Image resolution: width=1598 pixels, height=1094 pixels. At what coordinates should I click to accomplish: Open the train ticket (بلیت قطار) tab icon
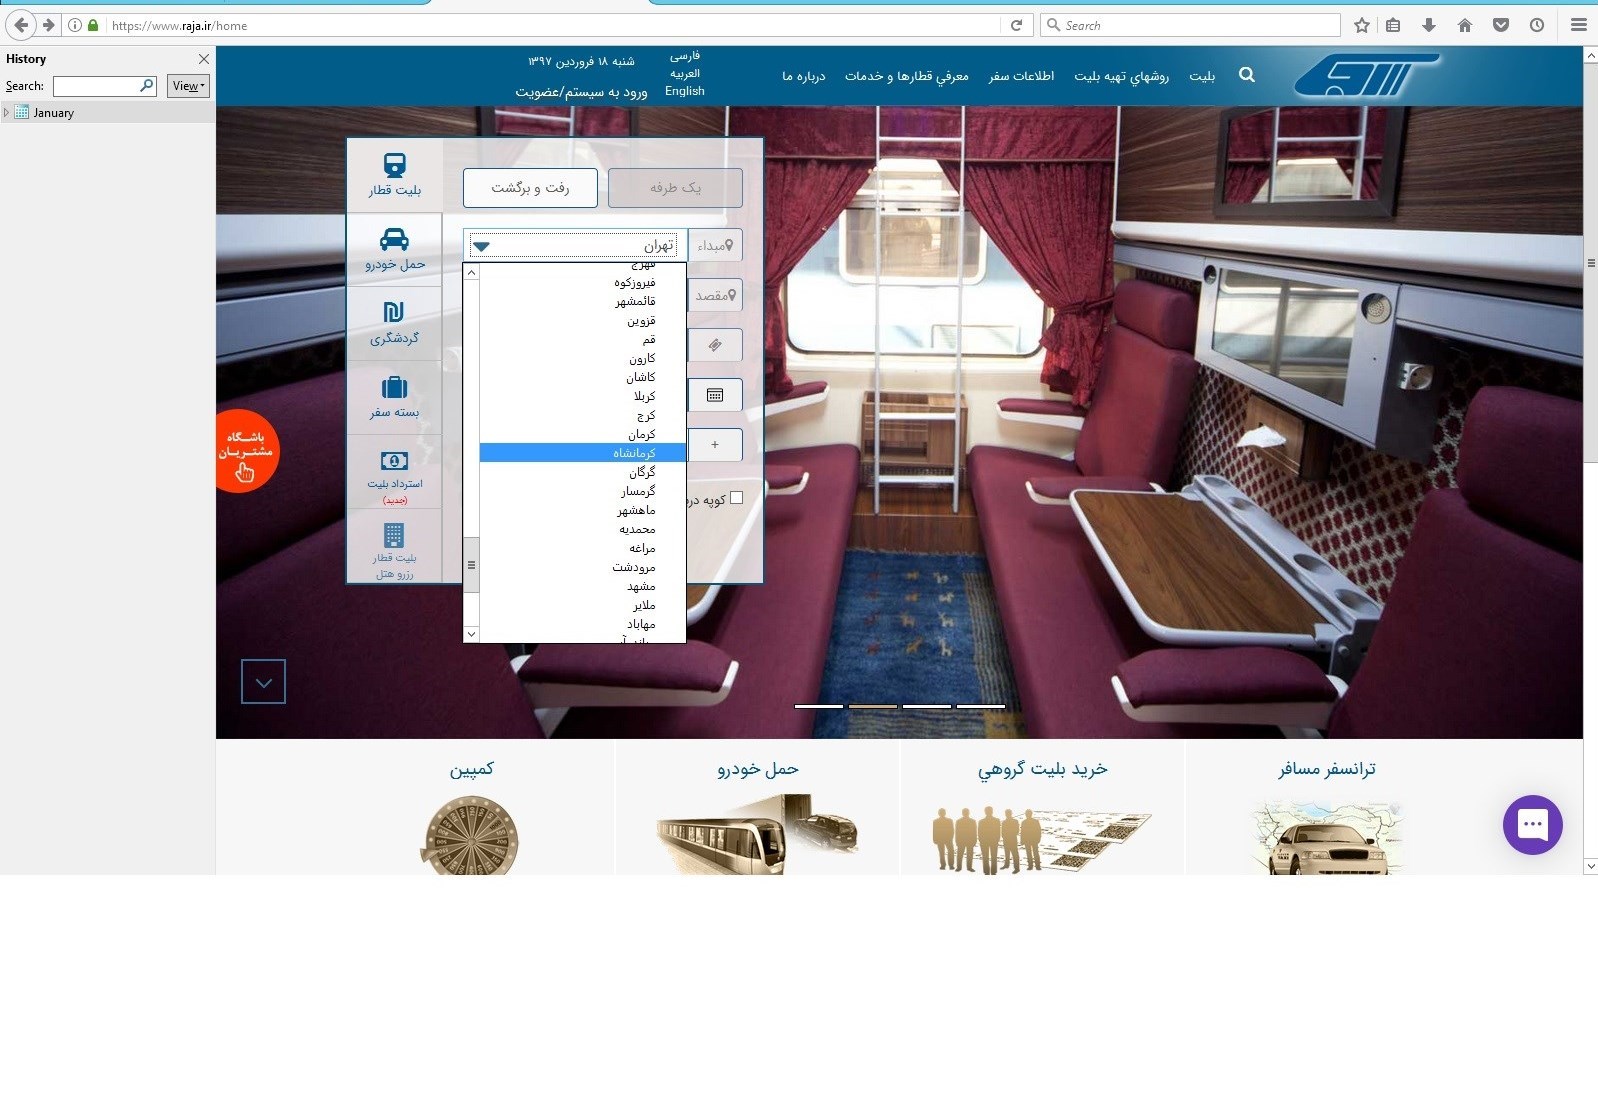click(x=394, y=166)
